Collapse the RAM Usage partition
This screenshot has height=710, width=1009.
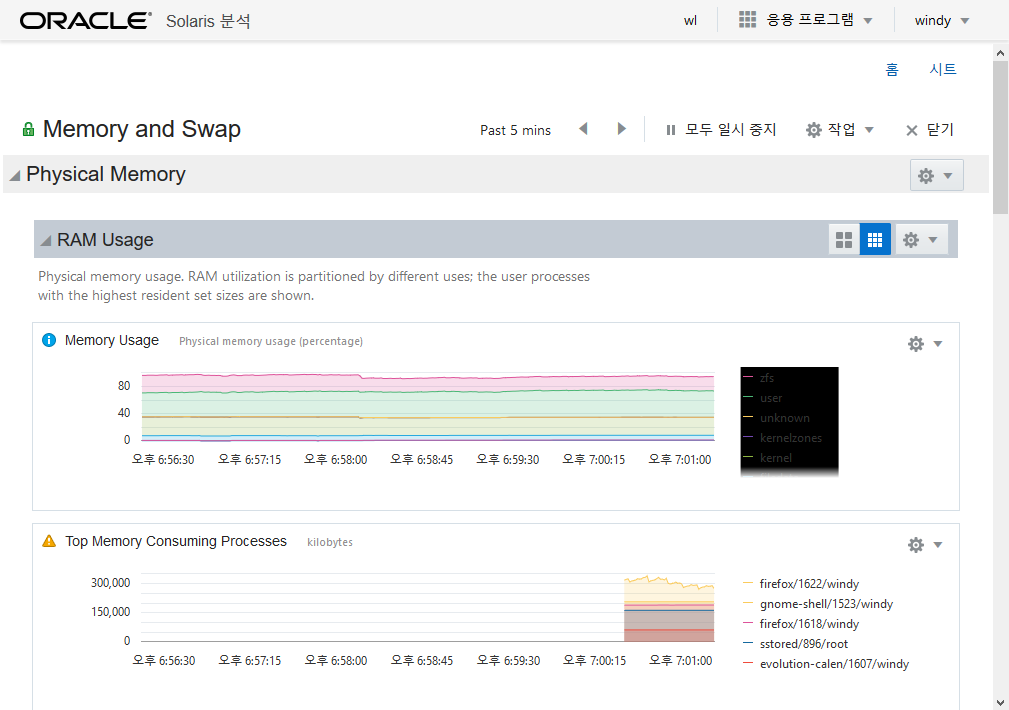click(x=46, y=240)
